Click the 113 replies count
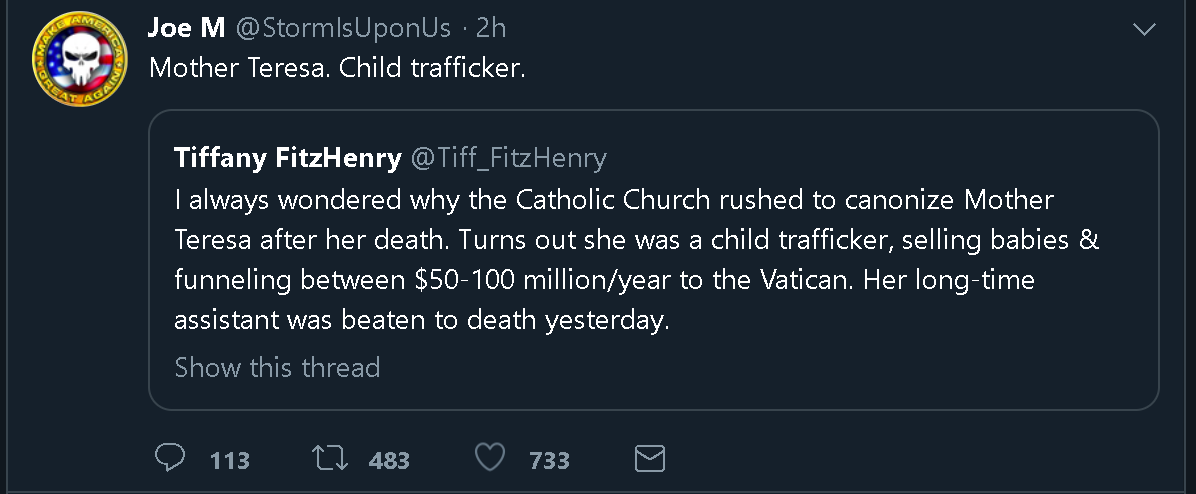The width and height of the screenshot is (1196, 494). tap(230, 461)
